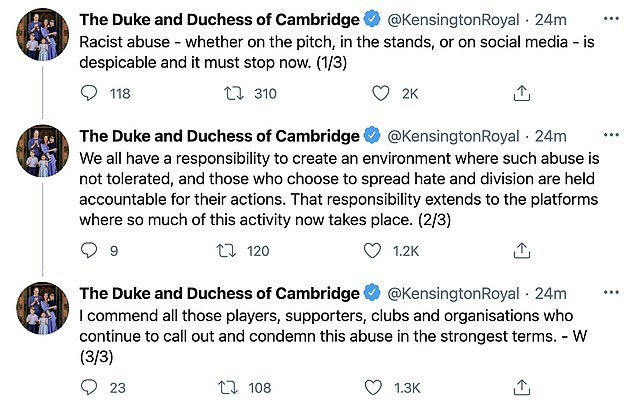Screen dimensions: 634x406
Task: Click the display name on first tweet
Action: [x=218, y=20]
